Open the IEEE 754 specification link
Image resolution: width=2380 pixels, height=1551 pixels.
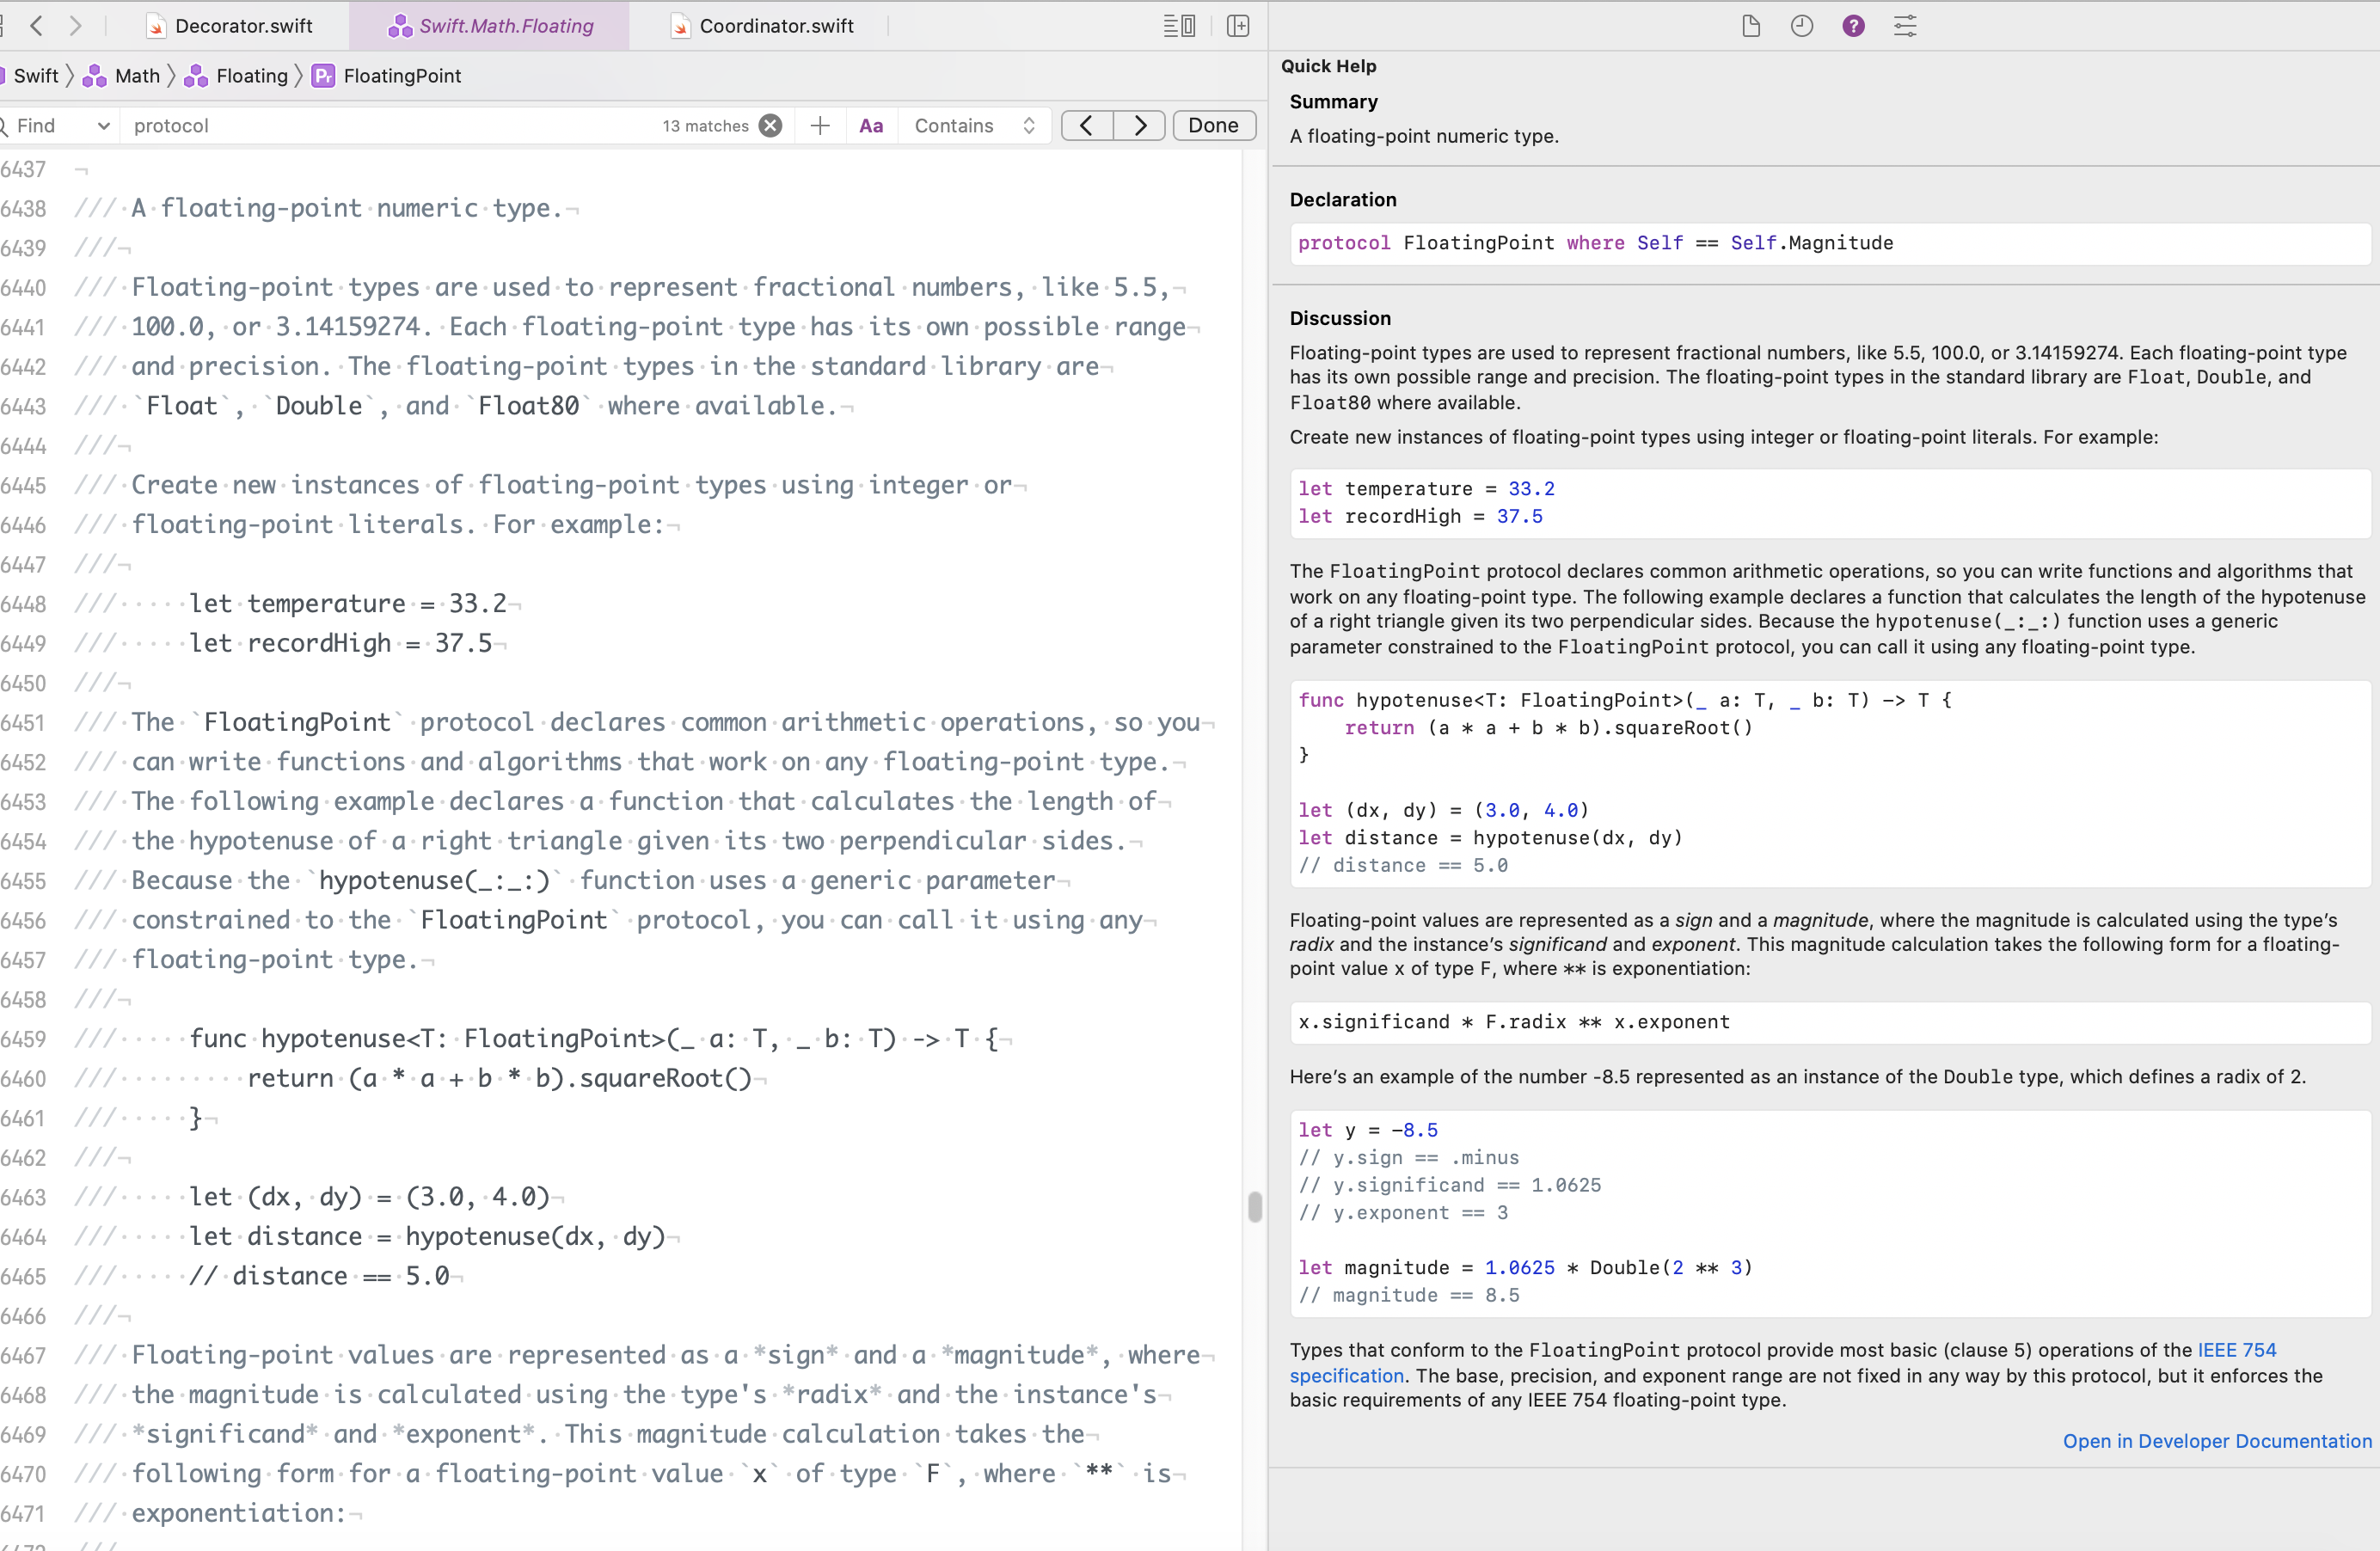(2236, 1350)
